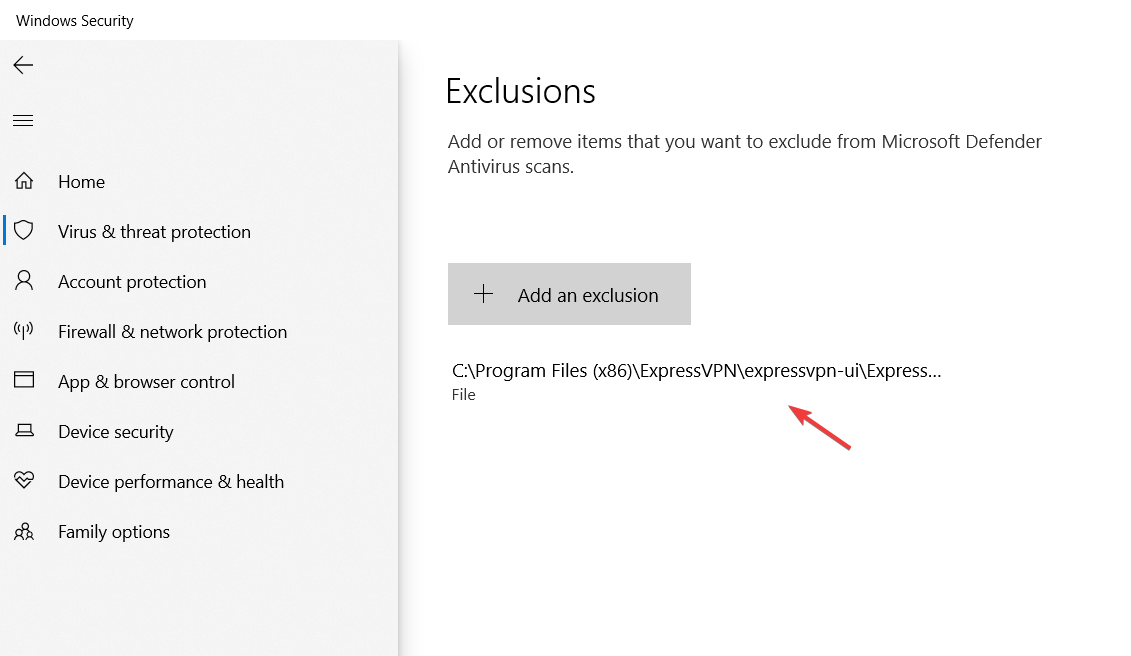Open Account protection section label
This screenshot has height=656, width=1131.
pos(132,282)
